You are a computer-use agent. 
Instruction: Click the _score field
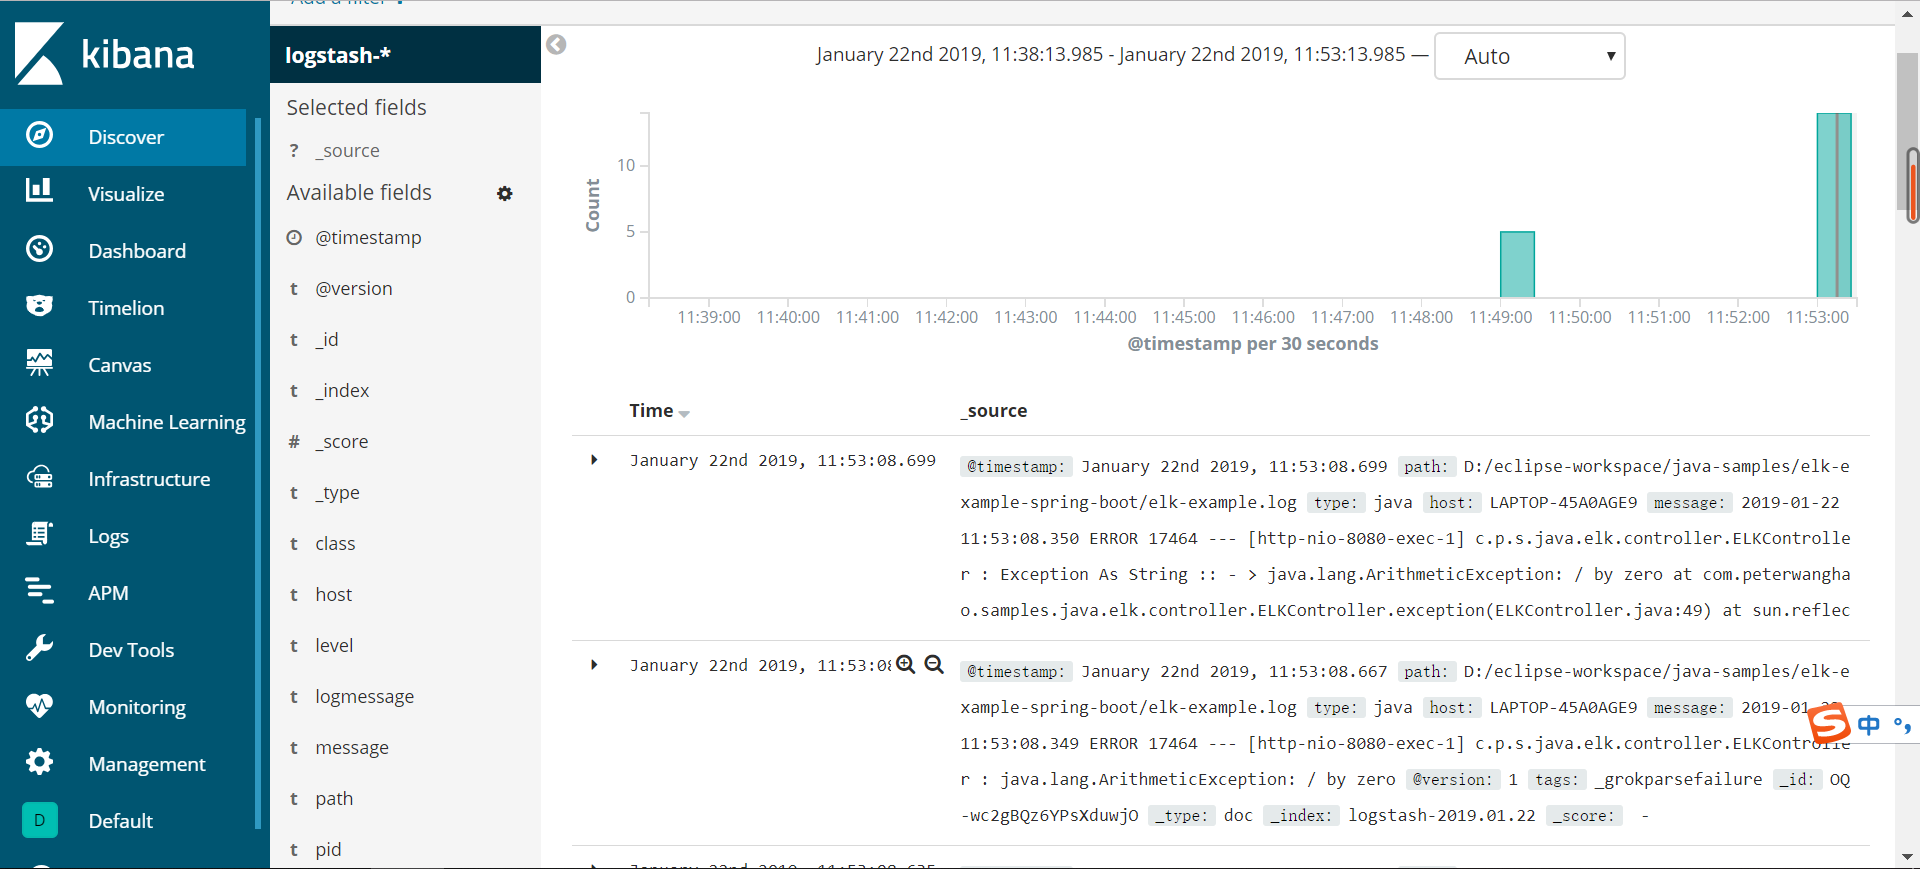pos(341,442)
